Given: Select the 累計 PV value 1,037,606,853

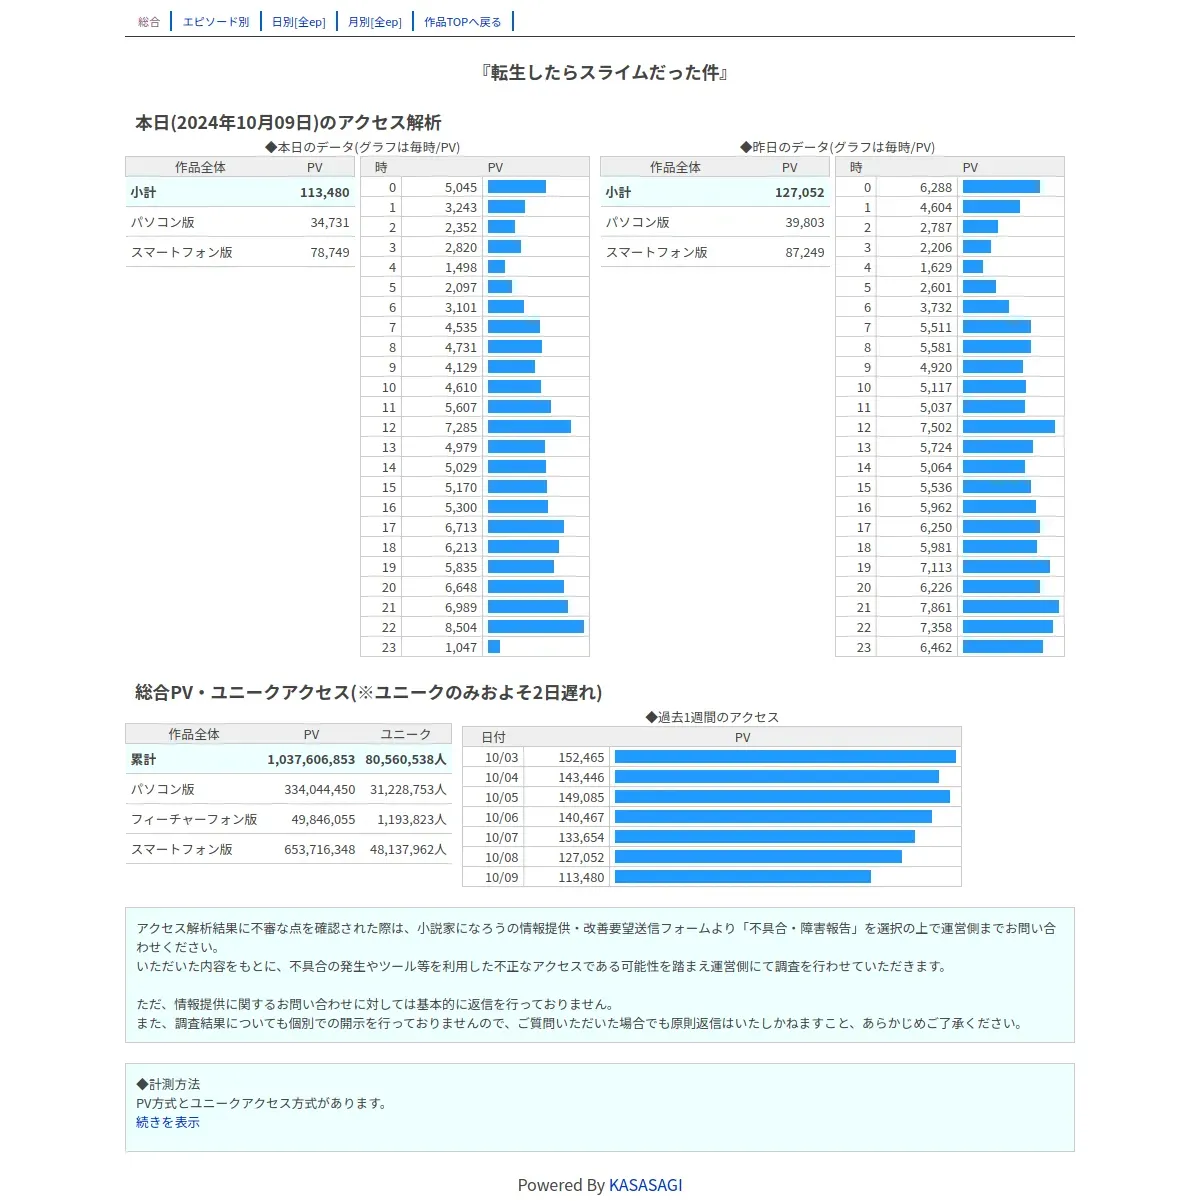Looking at the screenshot, I should point(311,760).
